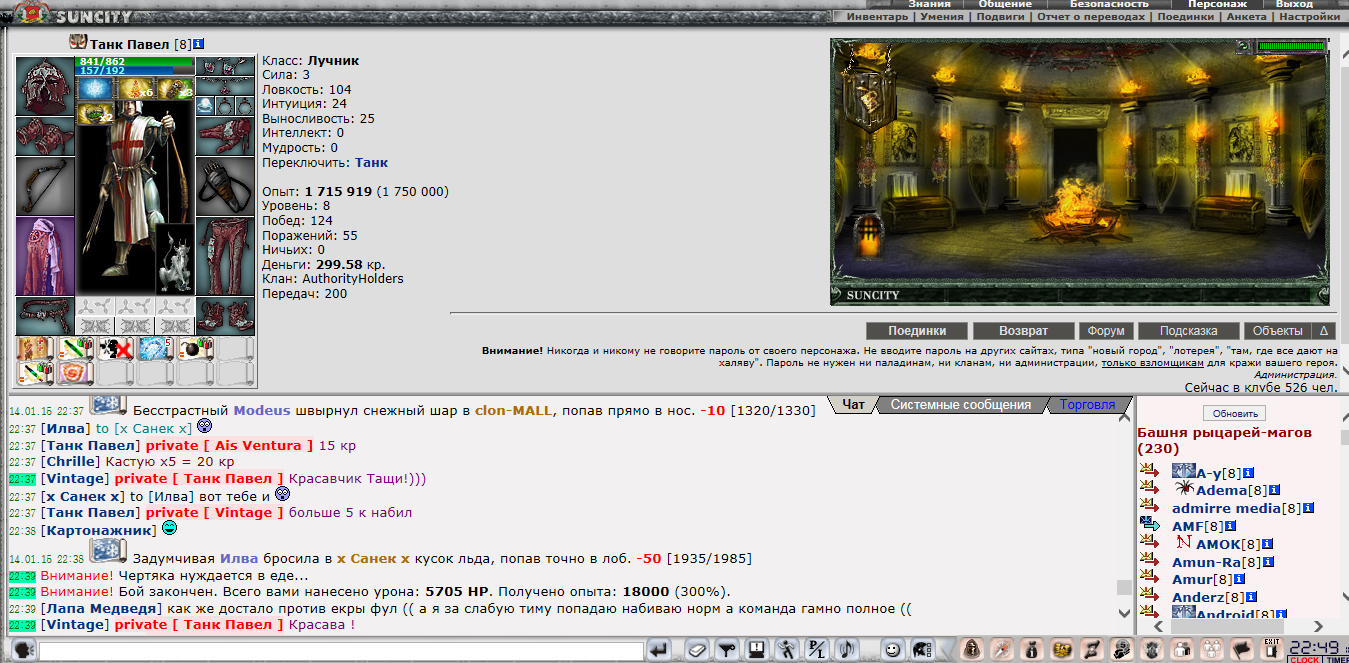Open the Персонаж menu

click(1217, 4)
